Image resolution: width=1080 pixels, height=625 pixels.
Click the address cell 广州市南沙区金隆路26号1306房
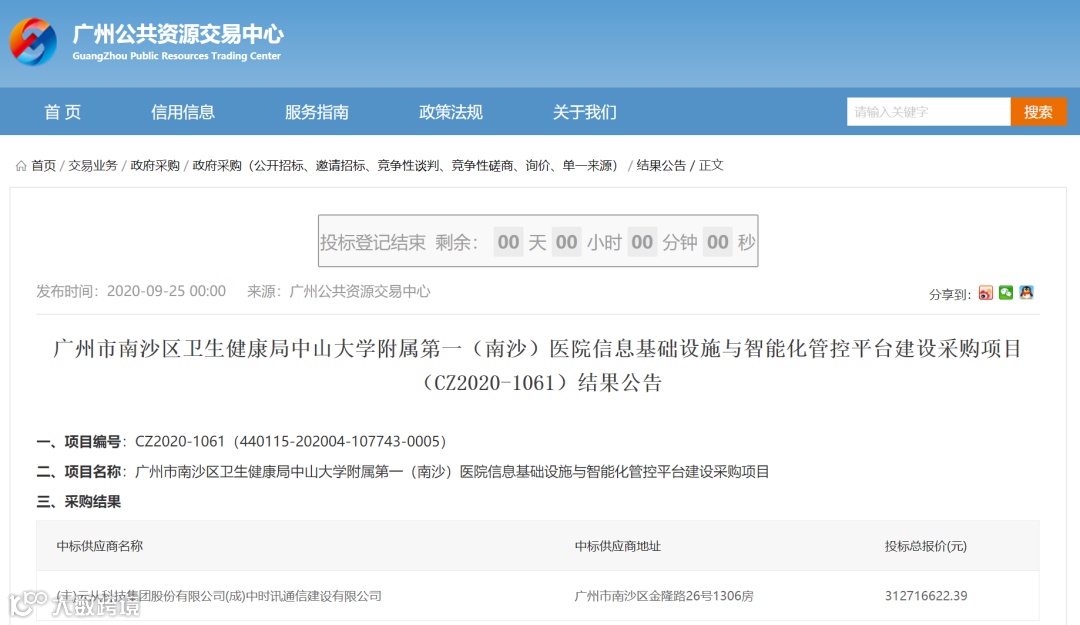pos(664,595)
